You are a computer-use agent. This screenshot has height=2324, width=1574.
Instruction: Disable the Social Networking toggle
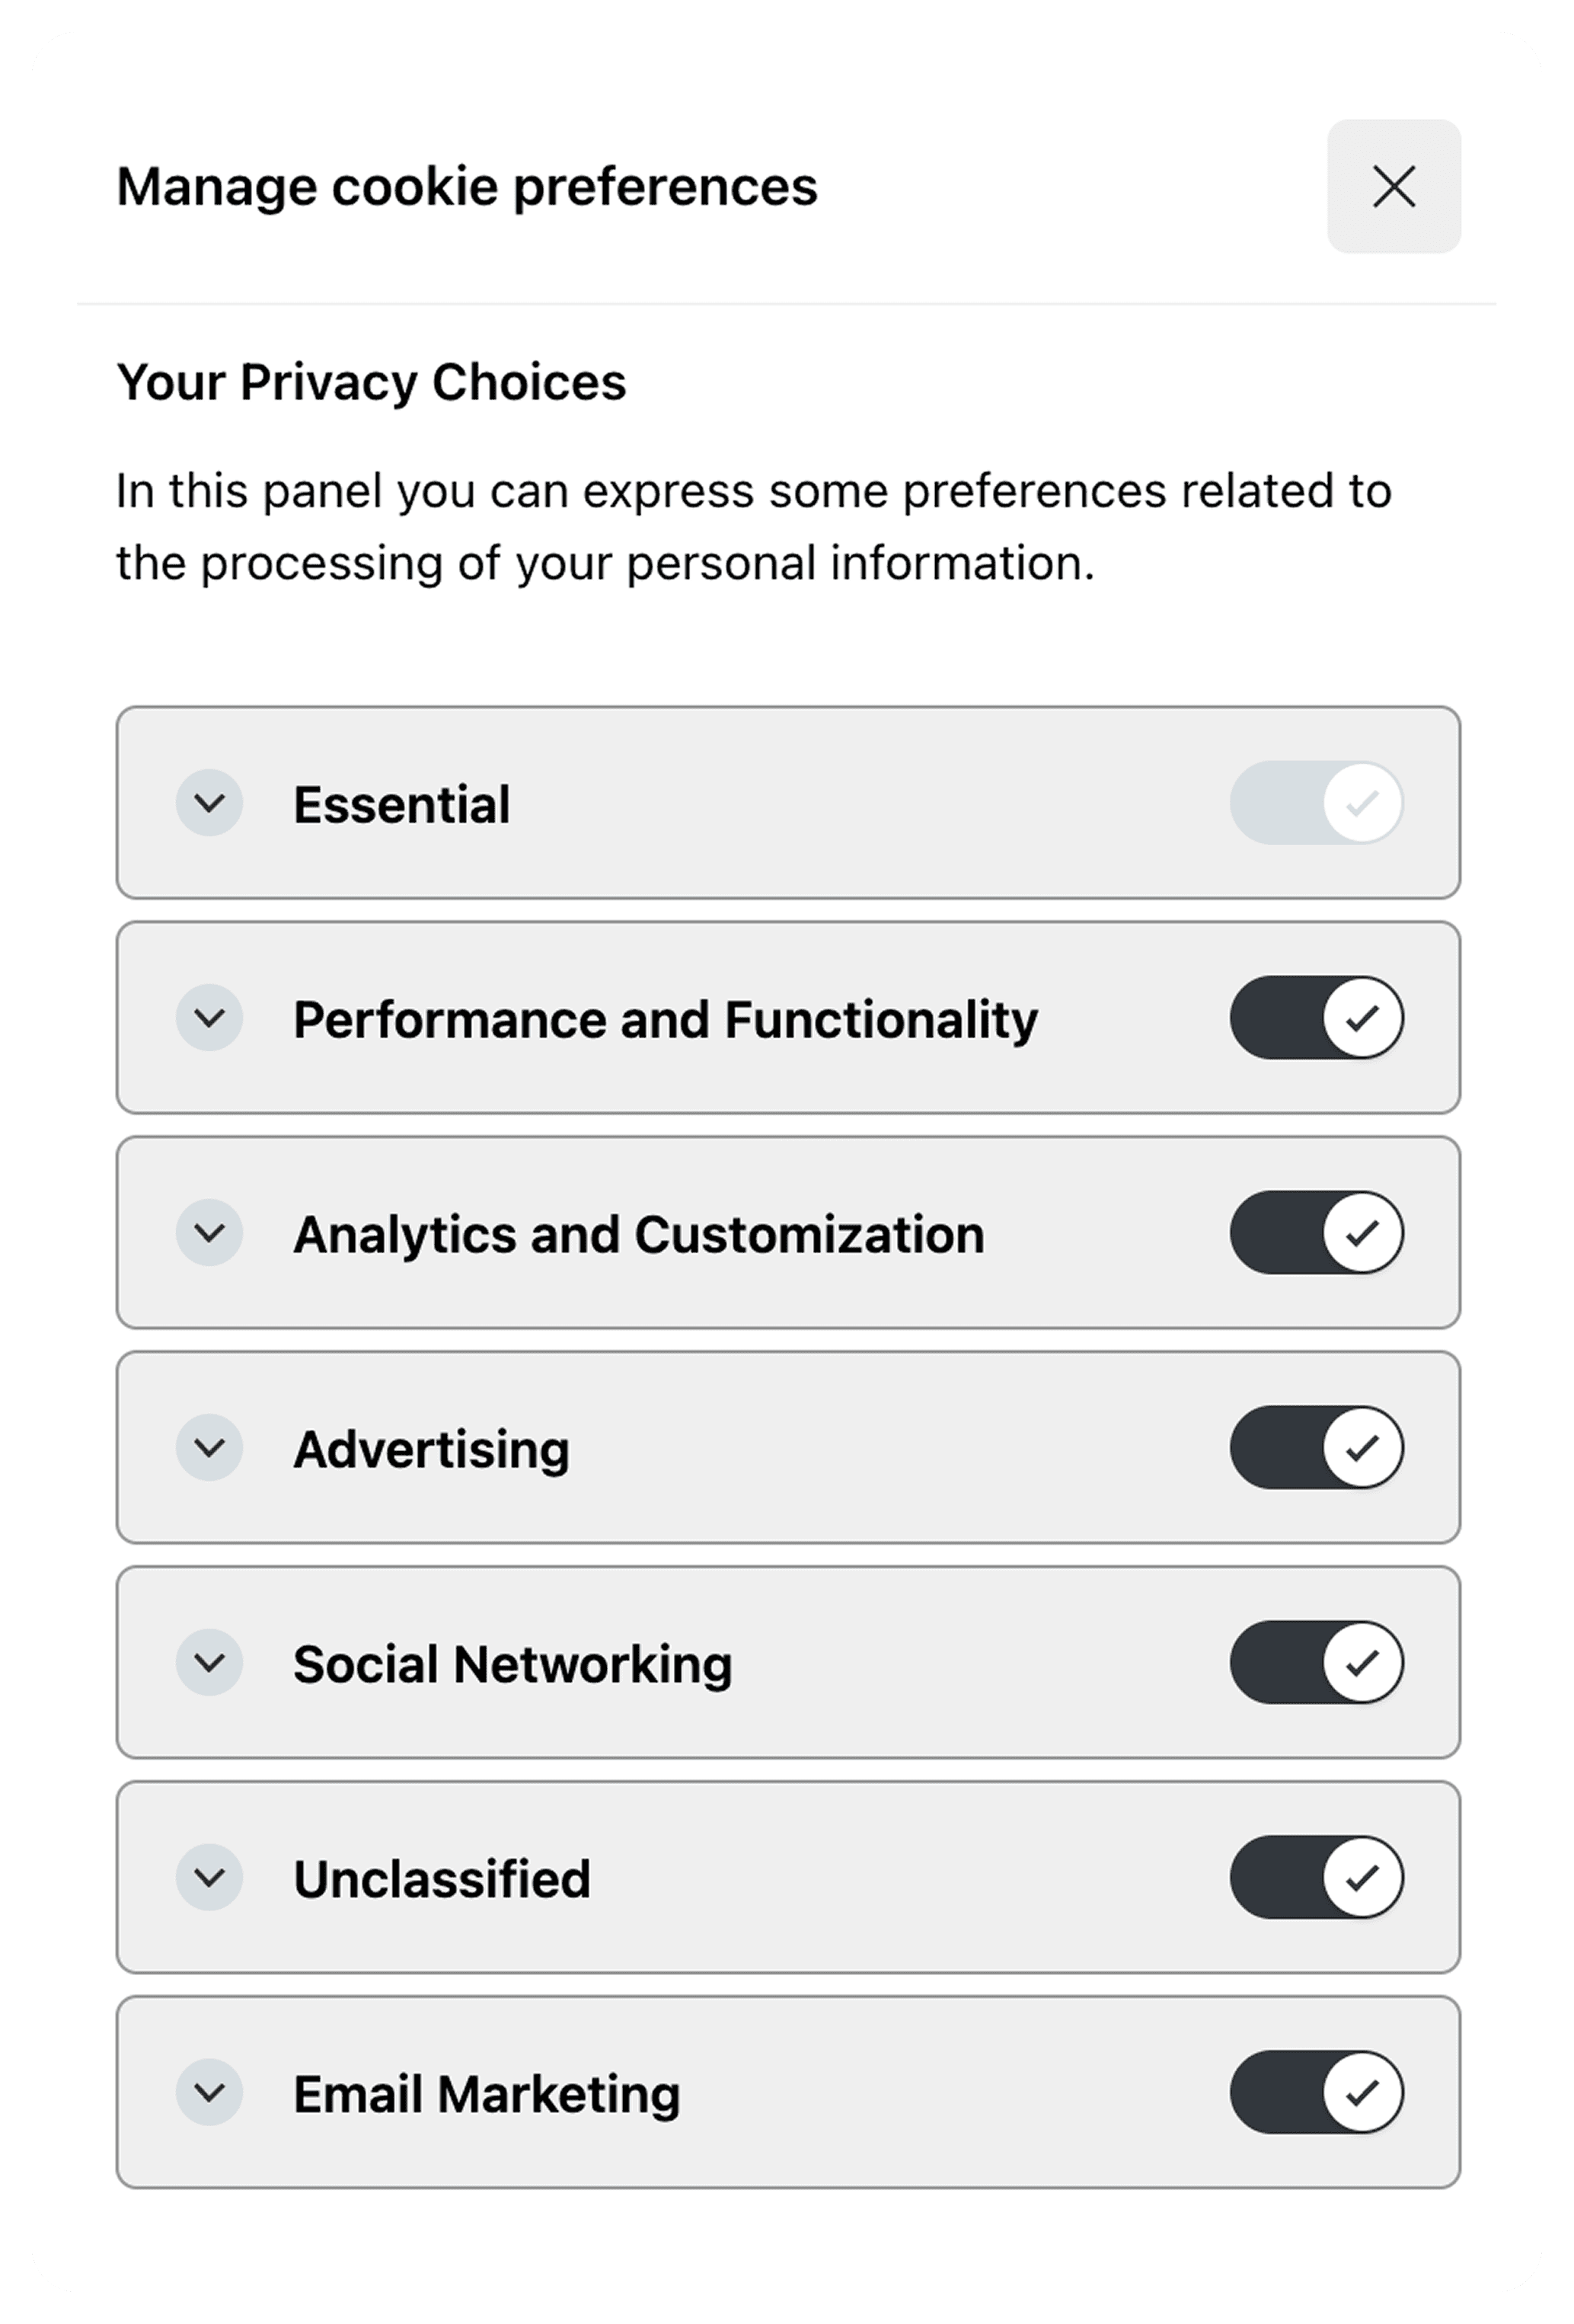1316,1662
